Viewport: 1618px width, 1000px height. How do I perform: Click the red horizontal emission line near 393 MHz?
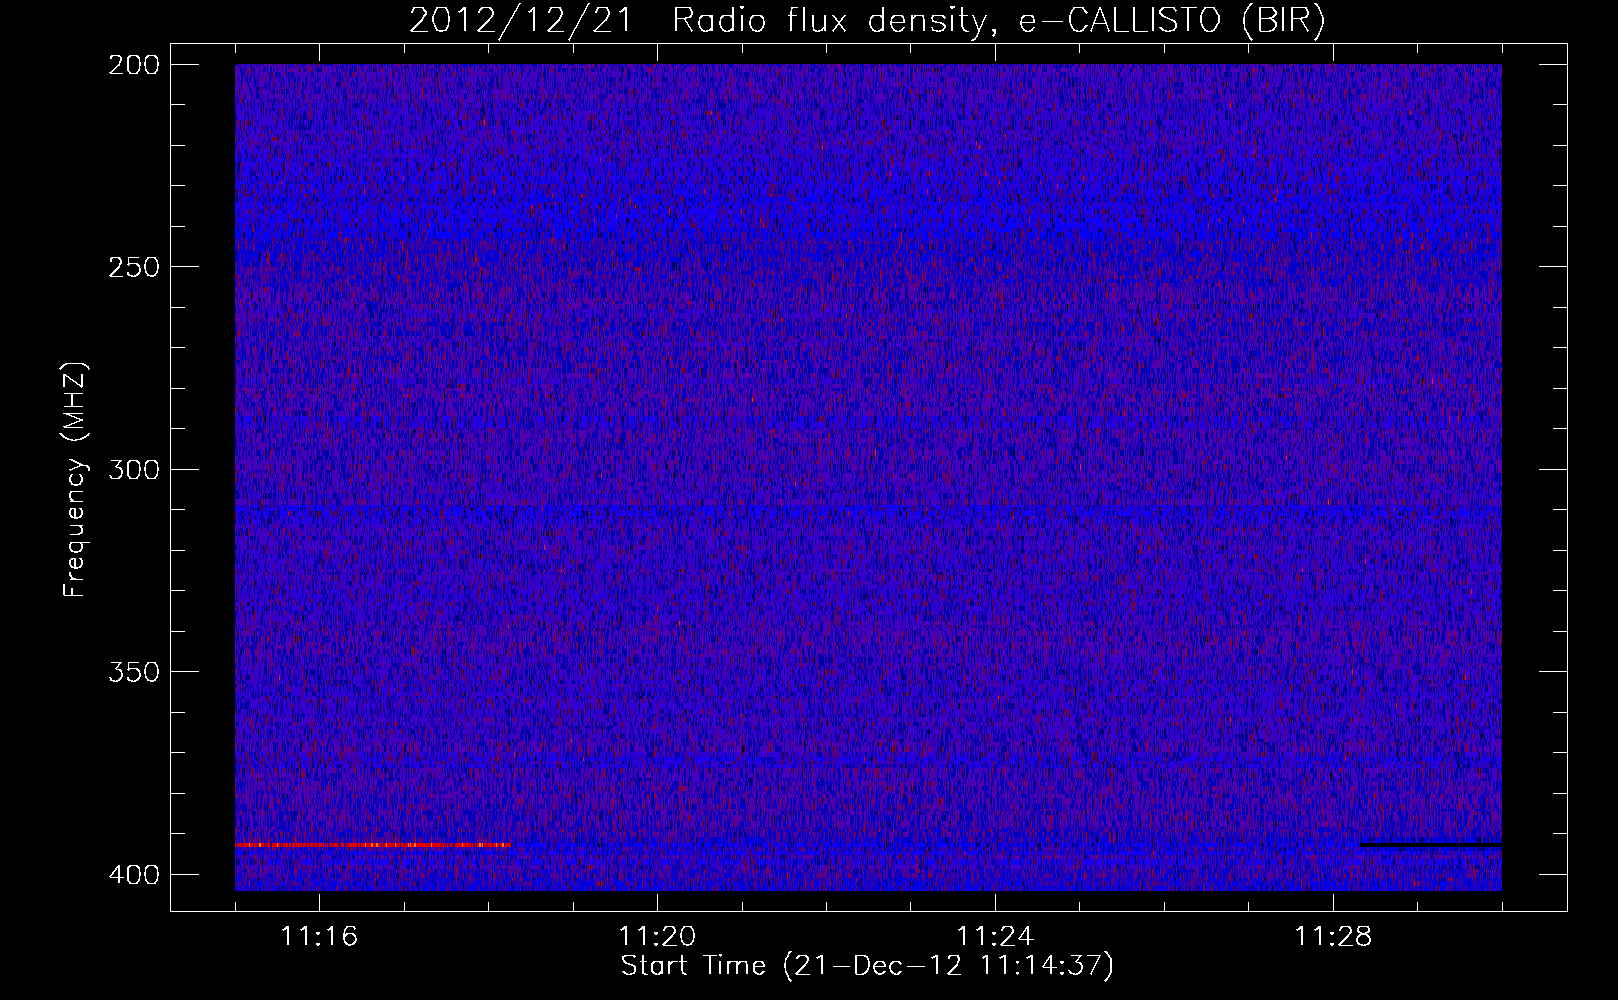373,845
